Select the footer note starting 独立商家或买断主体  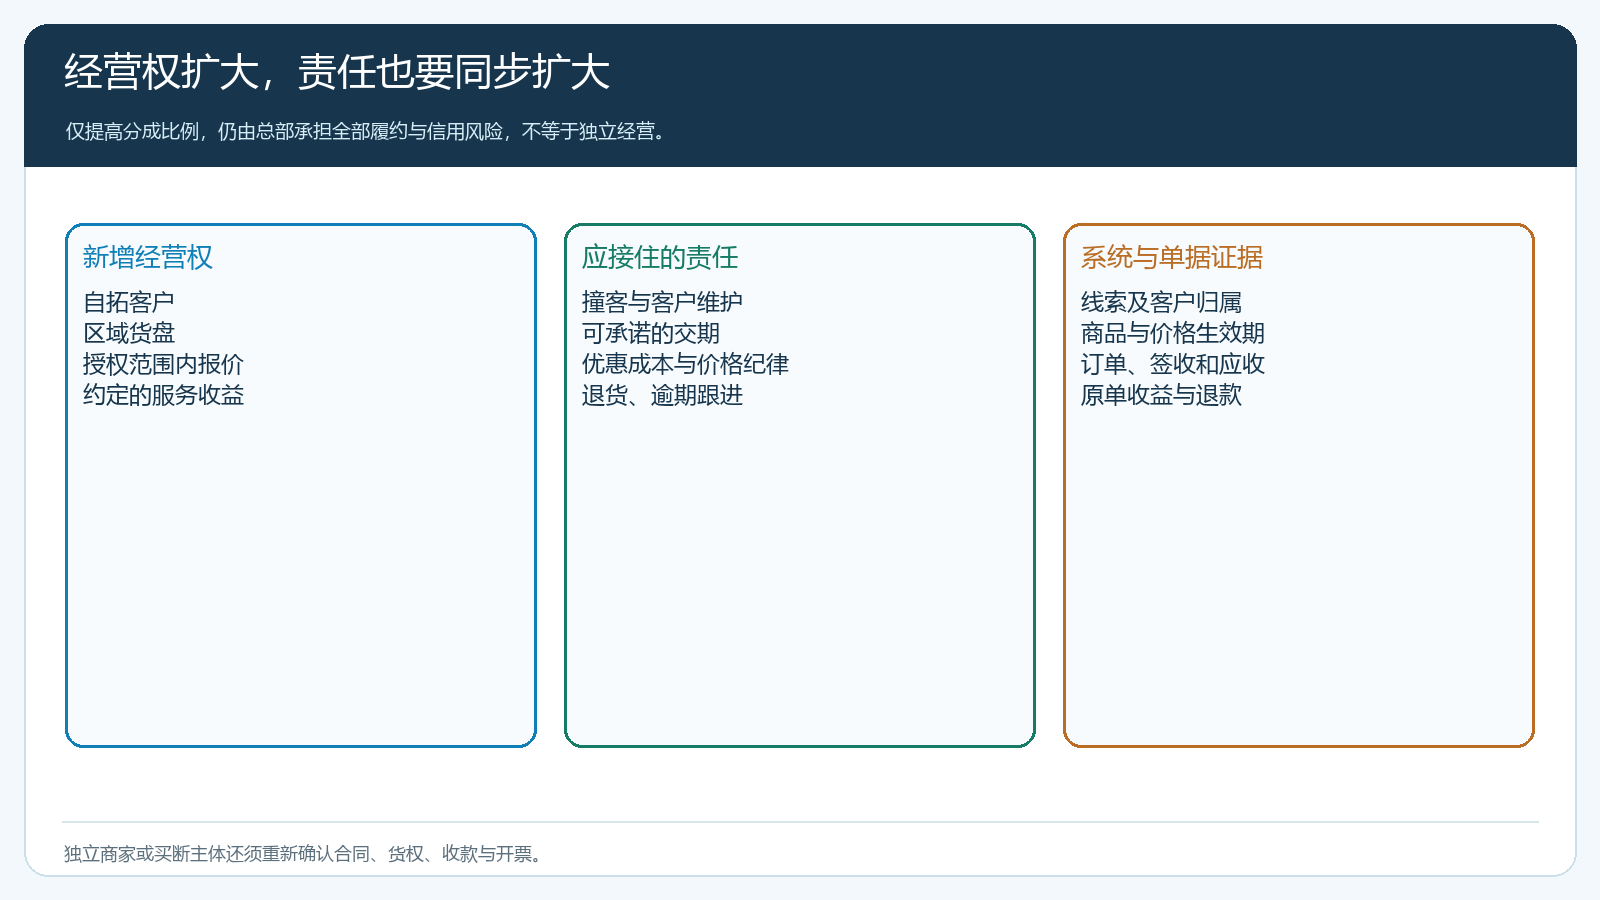point(305,854)
